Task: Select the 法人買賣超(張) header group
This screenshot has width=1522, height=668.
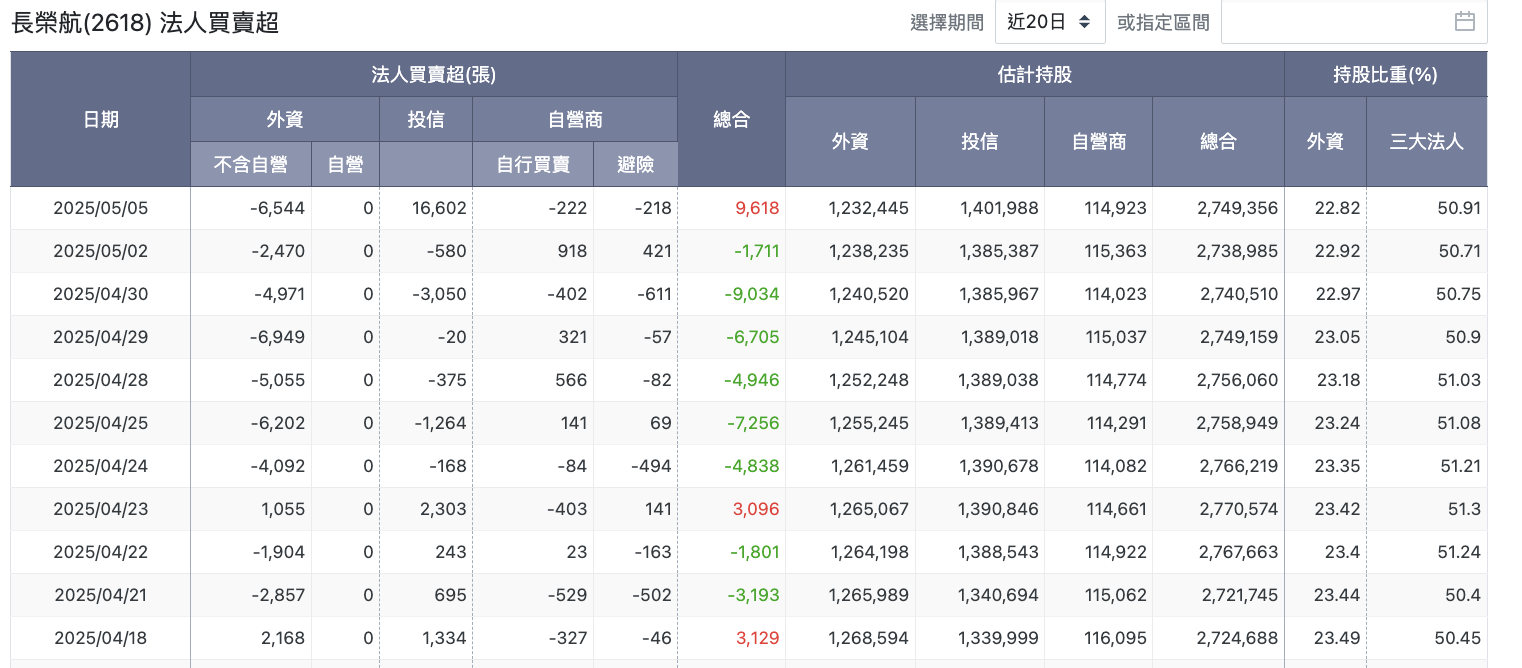Action: [x=434, y=74]
